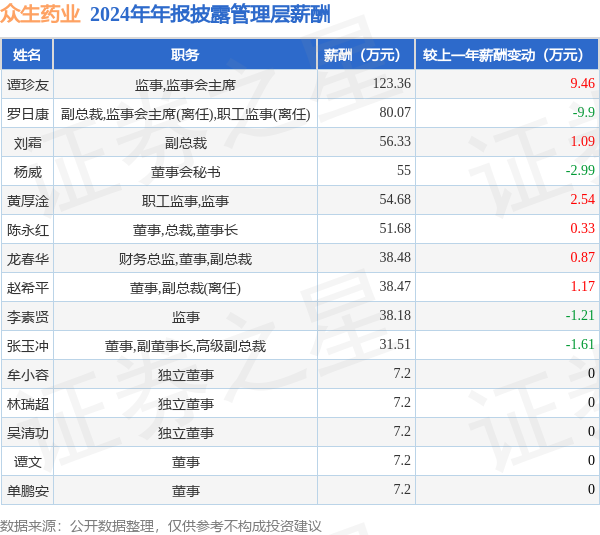Click the salary change 1.09
Viewport: 600px width, 535px height.
coord(582,141)
